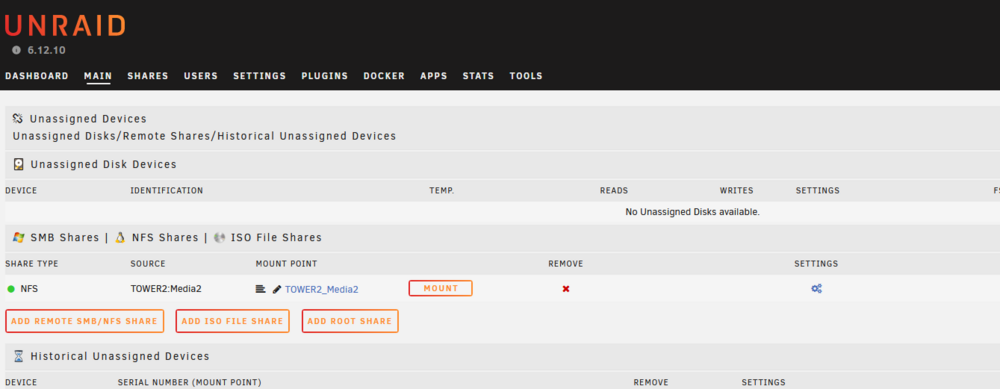Click the Linux penguin NFS Shares icon
This screenshot has height=389, width=1000.
(x=119, y=237)
